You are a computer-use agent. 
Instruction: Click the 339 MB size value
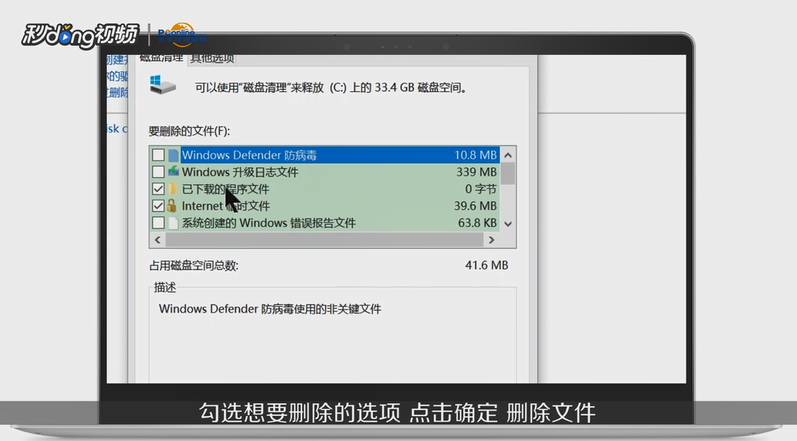tap(476, 172)
